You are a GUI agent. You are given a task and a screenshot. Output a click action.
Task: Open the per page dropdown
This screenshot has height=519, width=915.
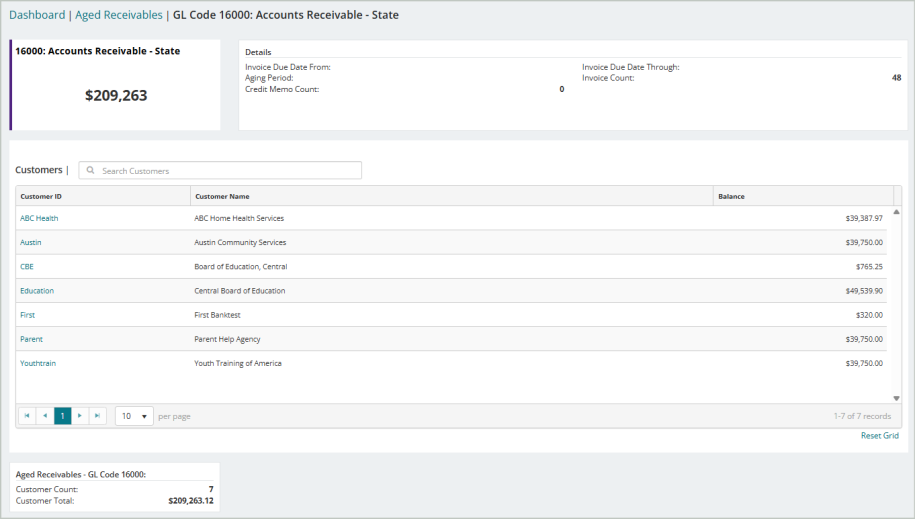pyautogui.click(x=134, y=416)
